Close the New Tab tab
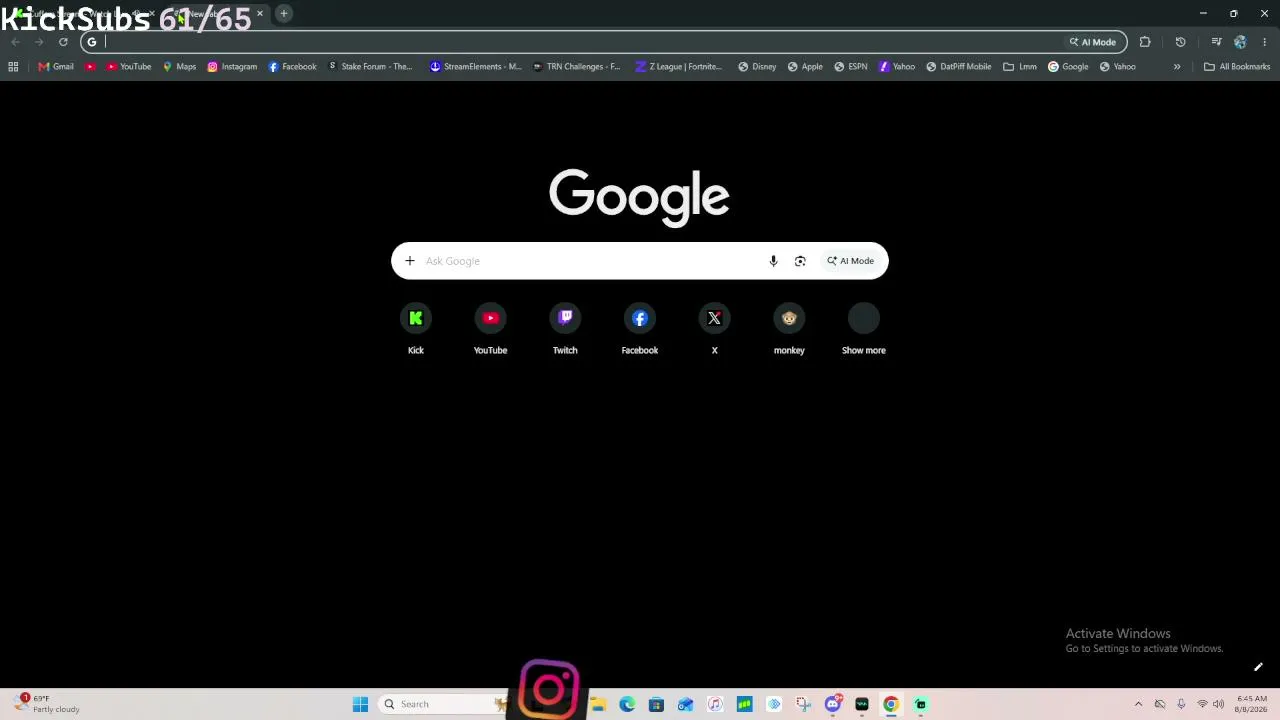Image resolution: width=1280 pixels, height=720 pixels. 260,14
